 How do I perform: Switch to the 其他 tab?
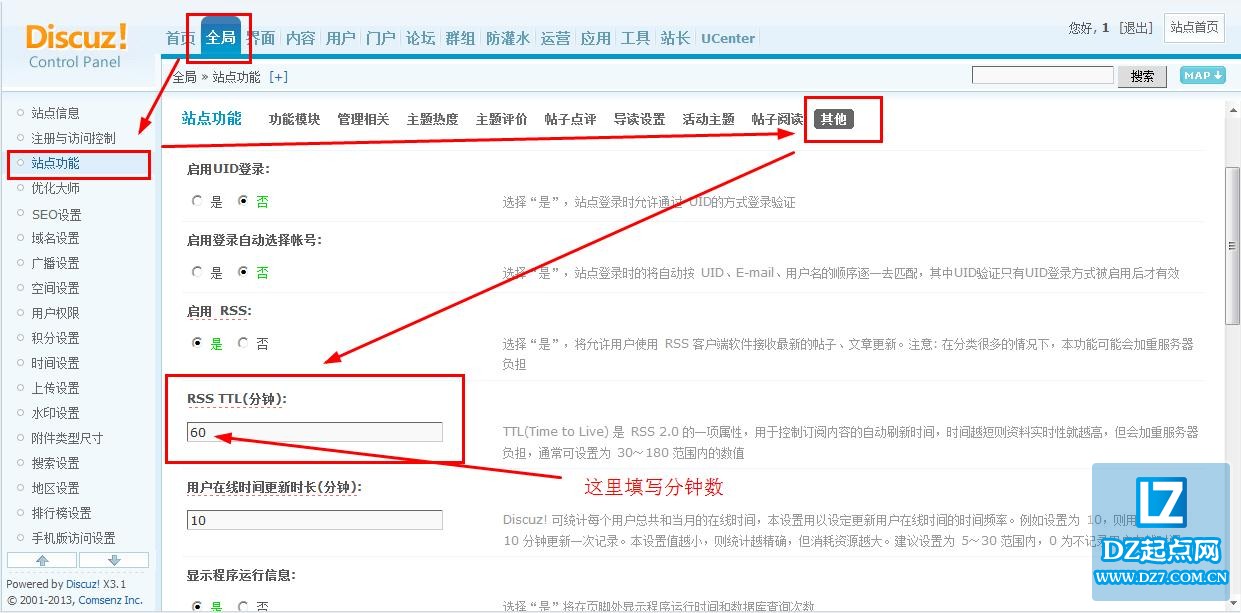[x=833, y=119]
